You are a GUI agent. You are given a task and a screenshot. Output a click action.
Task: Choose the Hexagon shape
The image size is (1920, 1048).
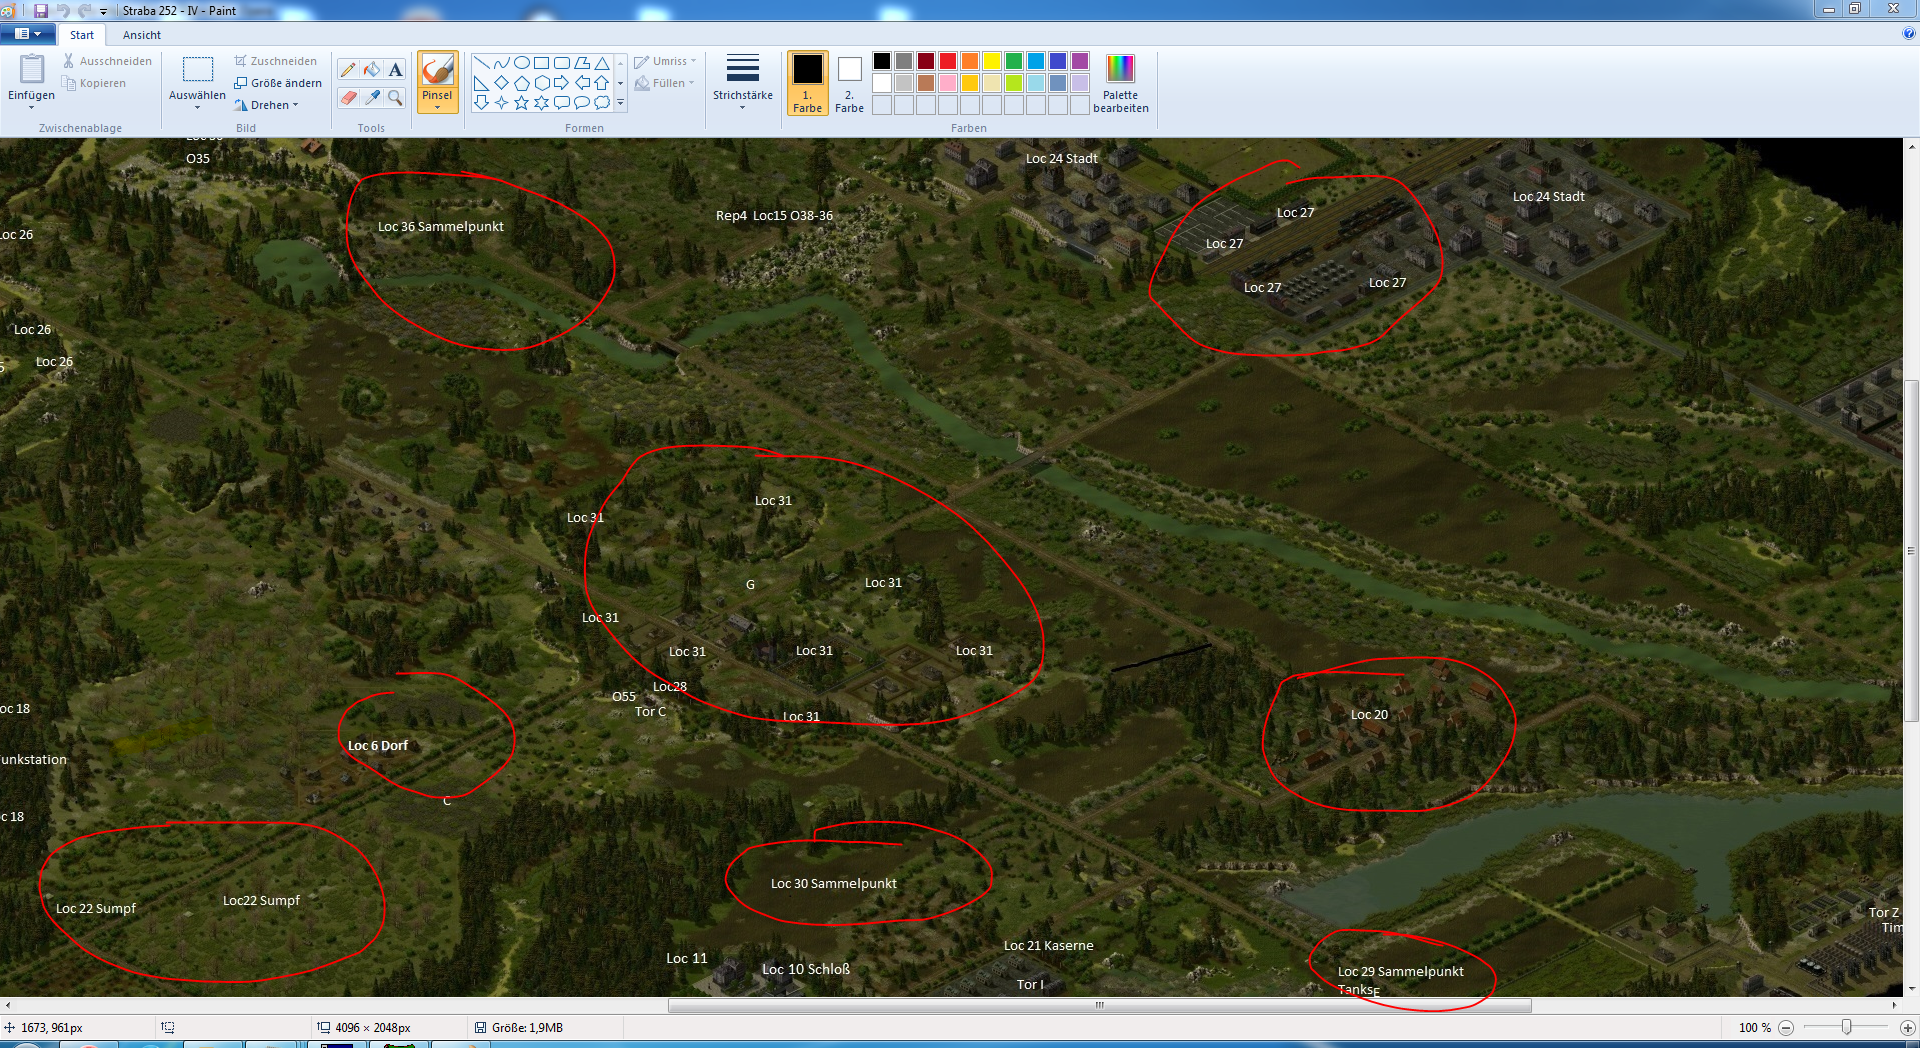tap(541, 83)
